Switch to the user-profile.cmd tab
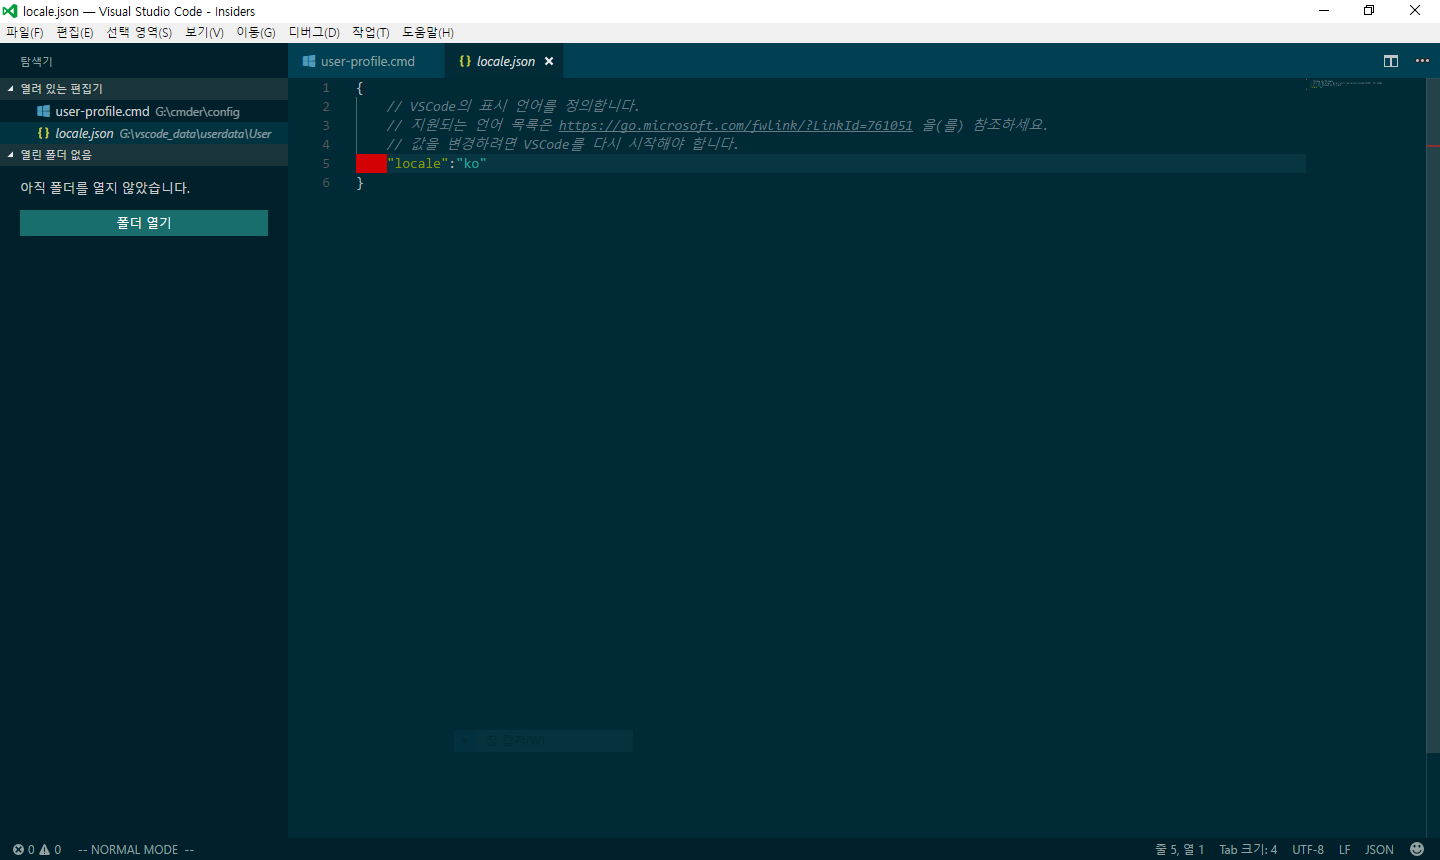1440x860 pixels. click(x=366, y=60)
